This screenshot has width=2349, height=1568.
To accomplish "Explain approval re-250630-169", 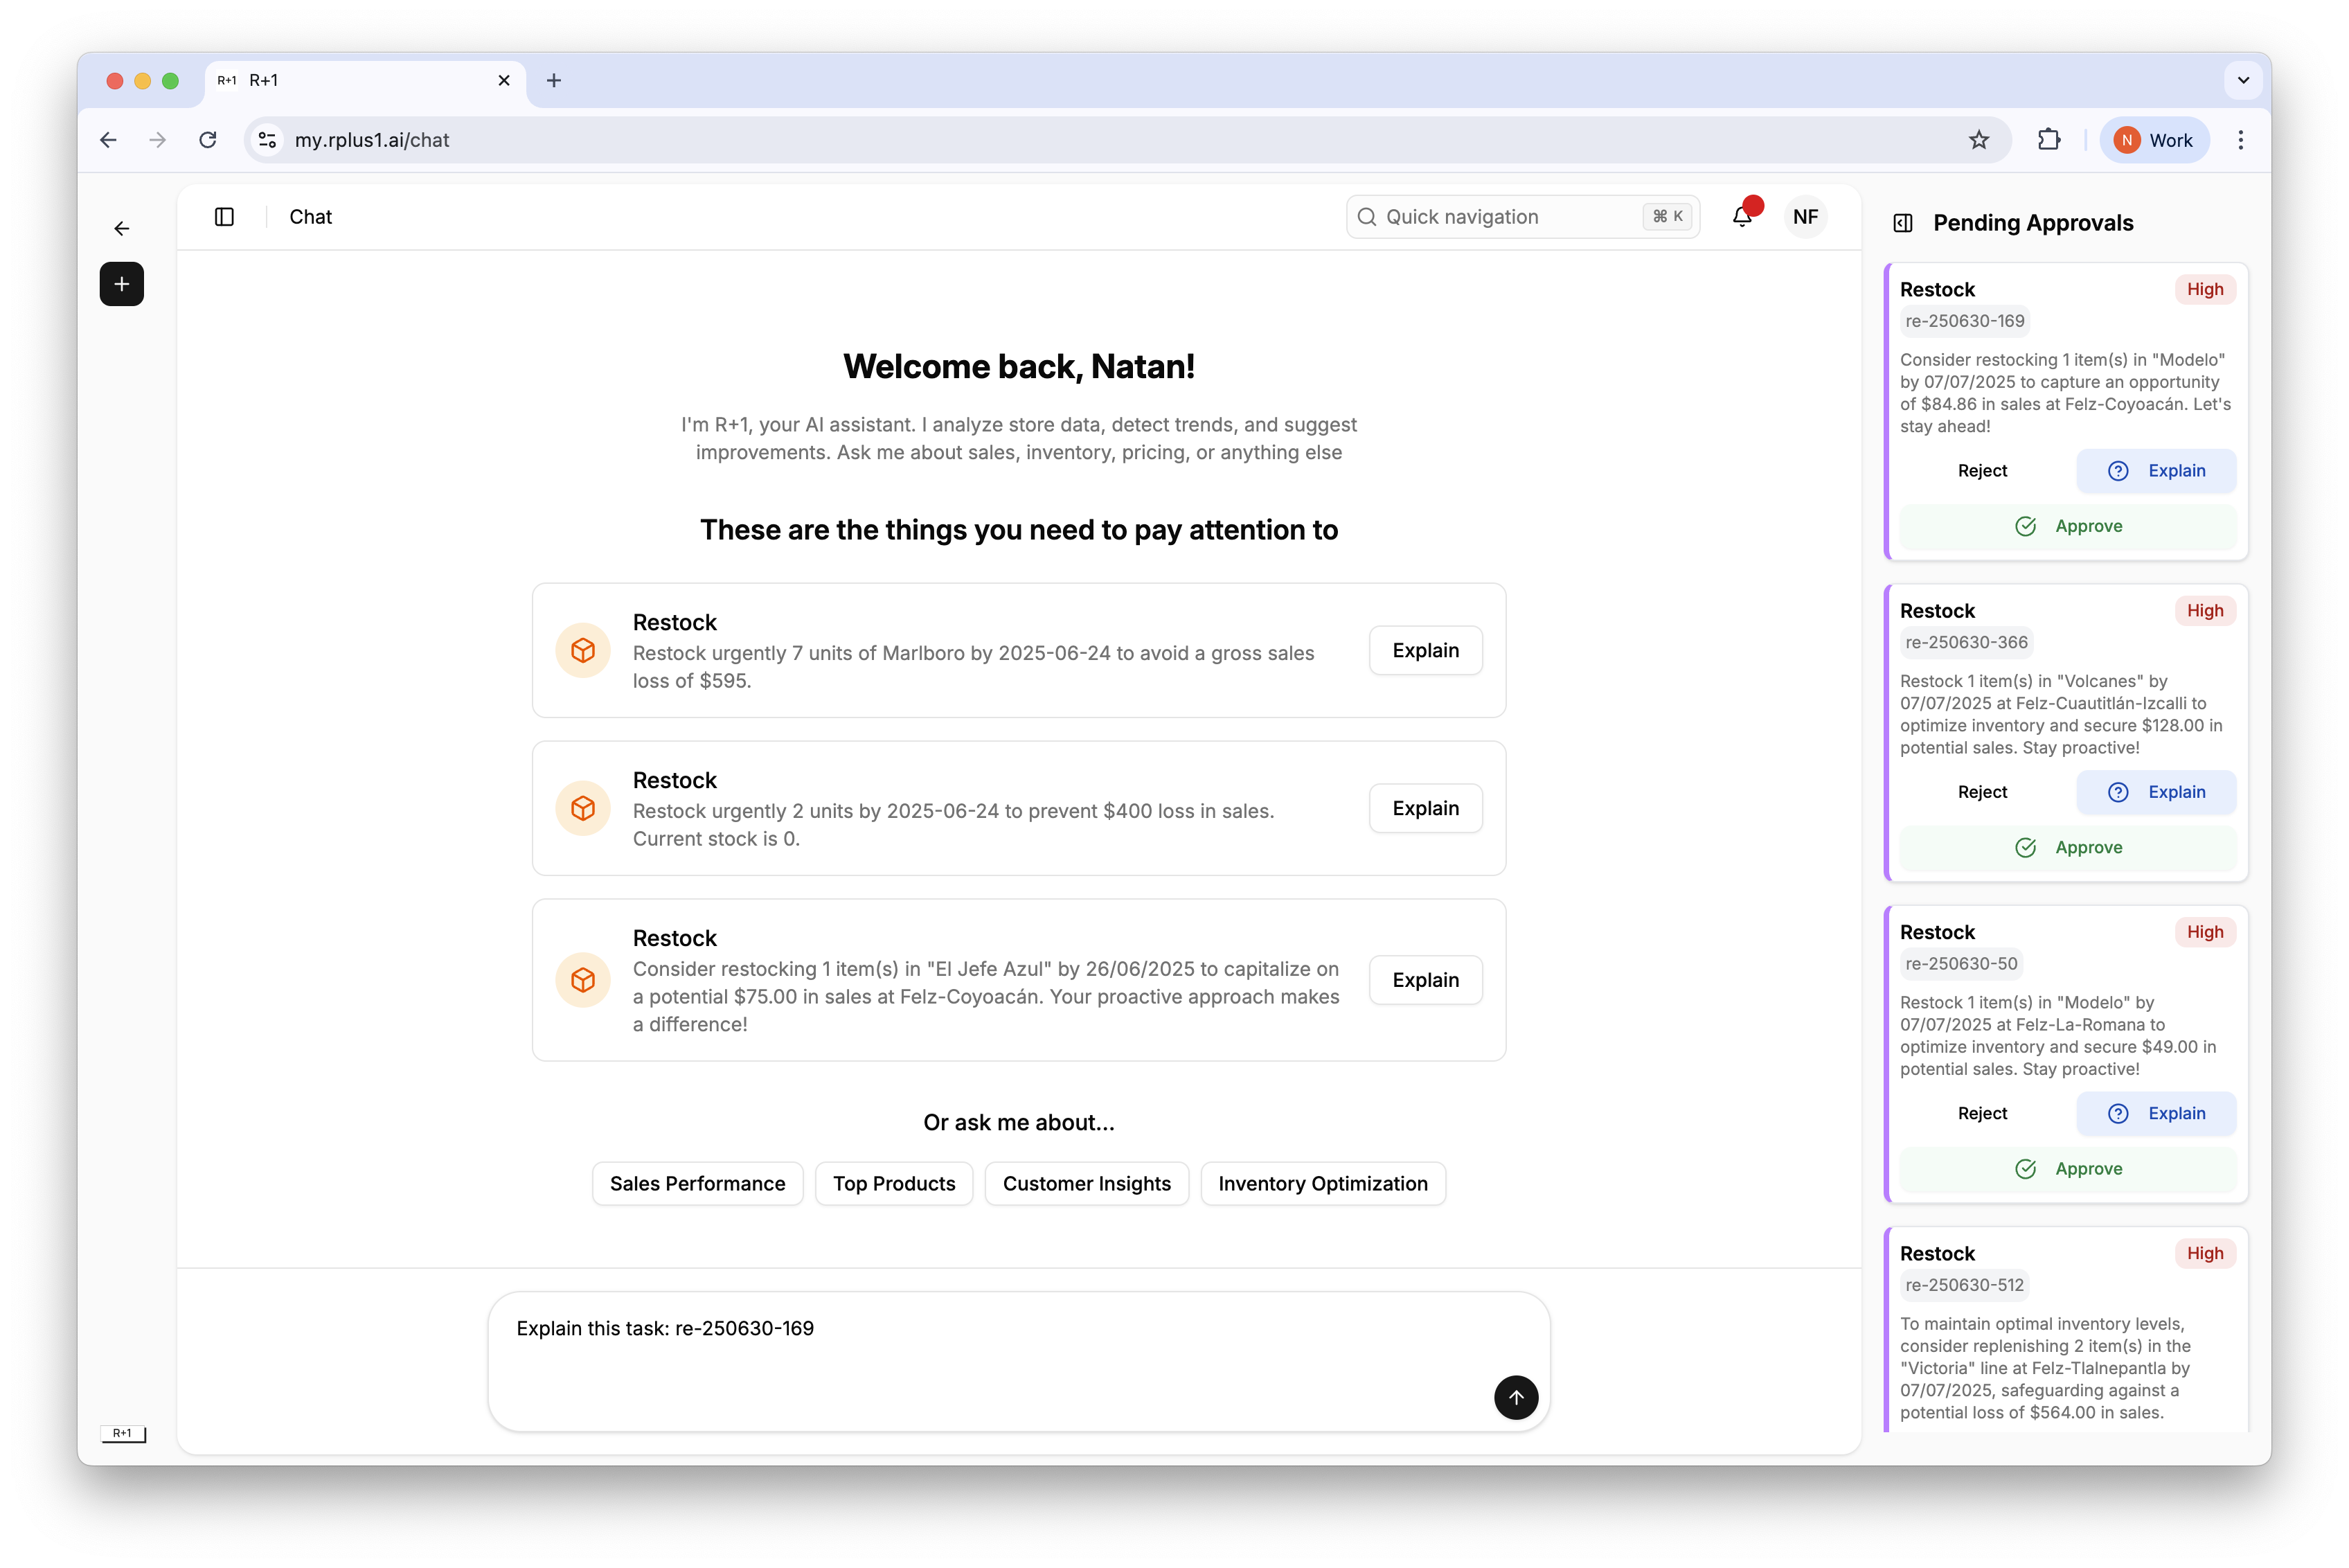I will [x=2156, y=471].
